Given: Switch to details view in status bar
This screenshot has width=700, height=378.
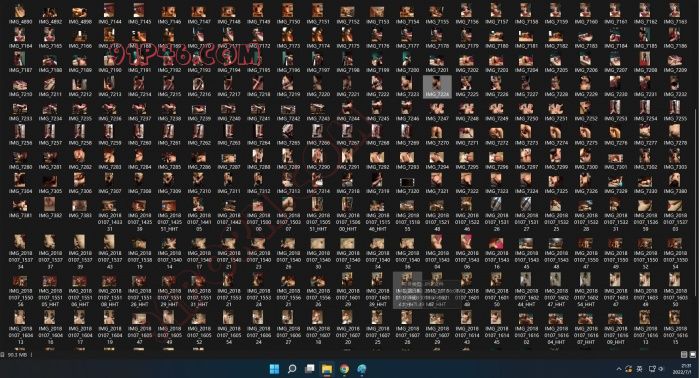Looking at the screenshot, I should pos(684,354).
